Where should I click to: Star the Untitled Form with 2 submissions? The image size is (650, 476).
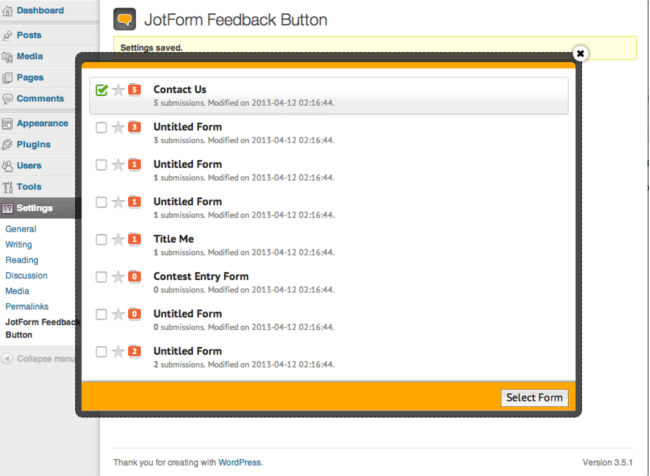click(118, 352)
